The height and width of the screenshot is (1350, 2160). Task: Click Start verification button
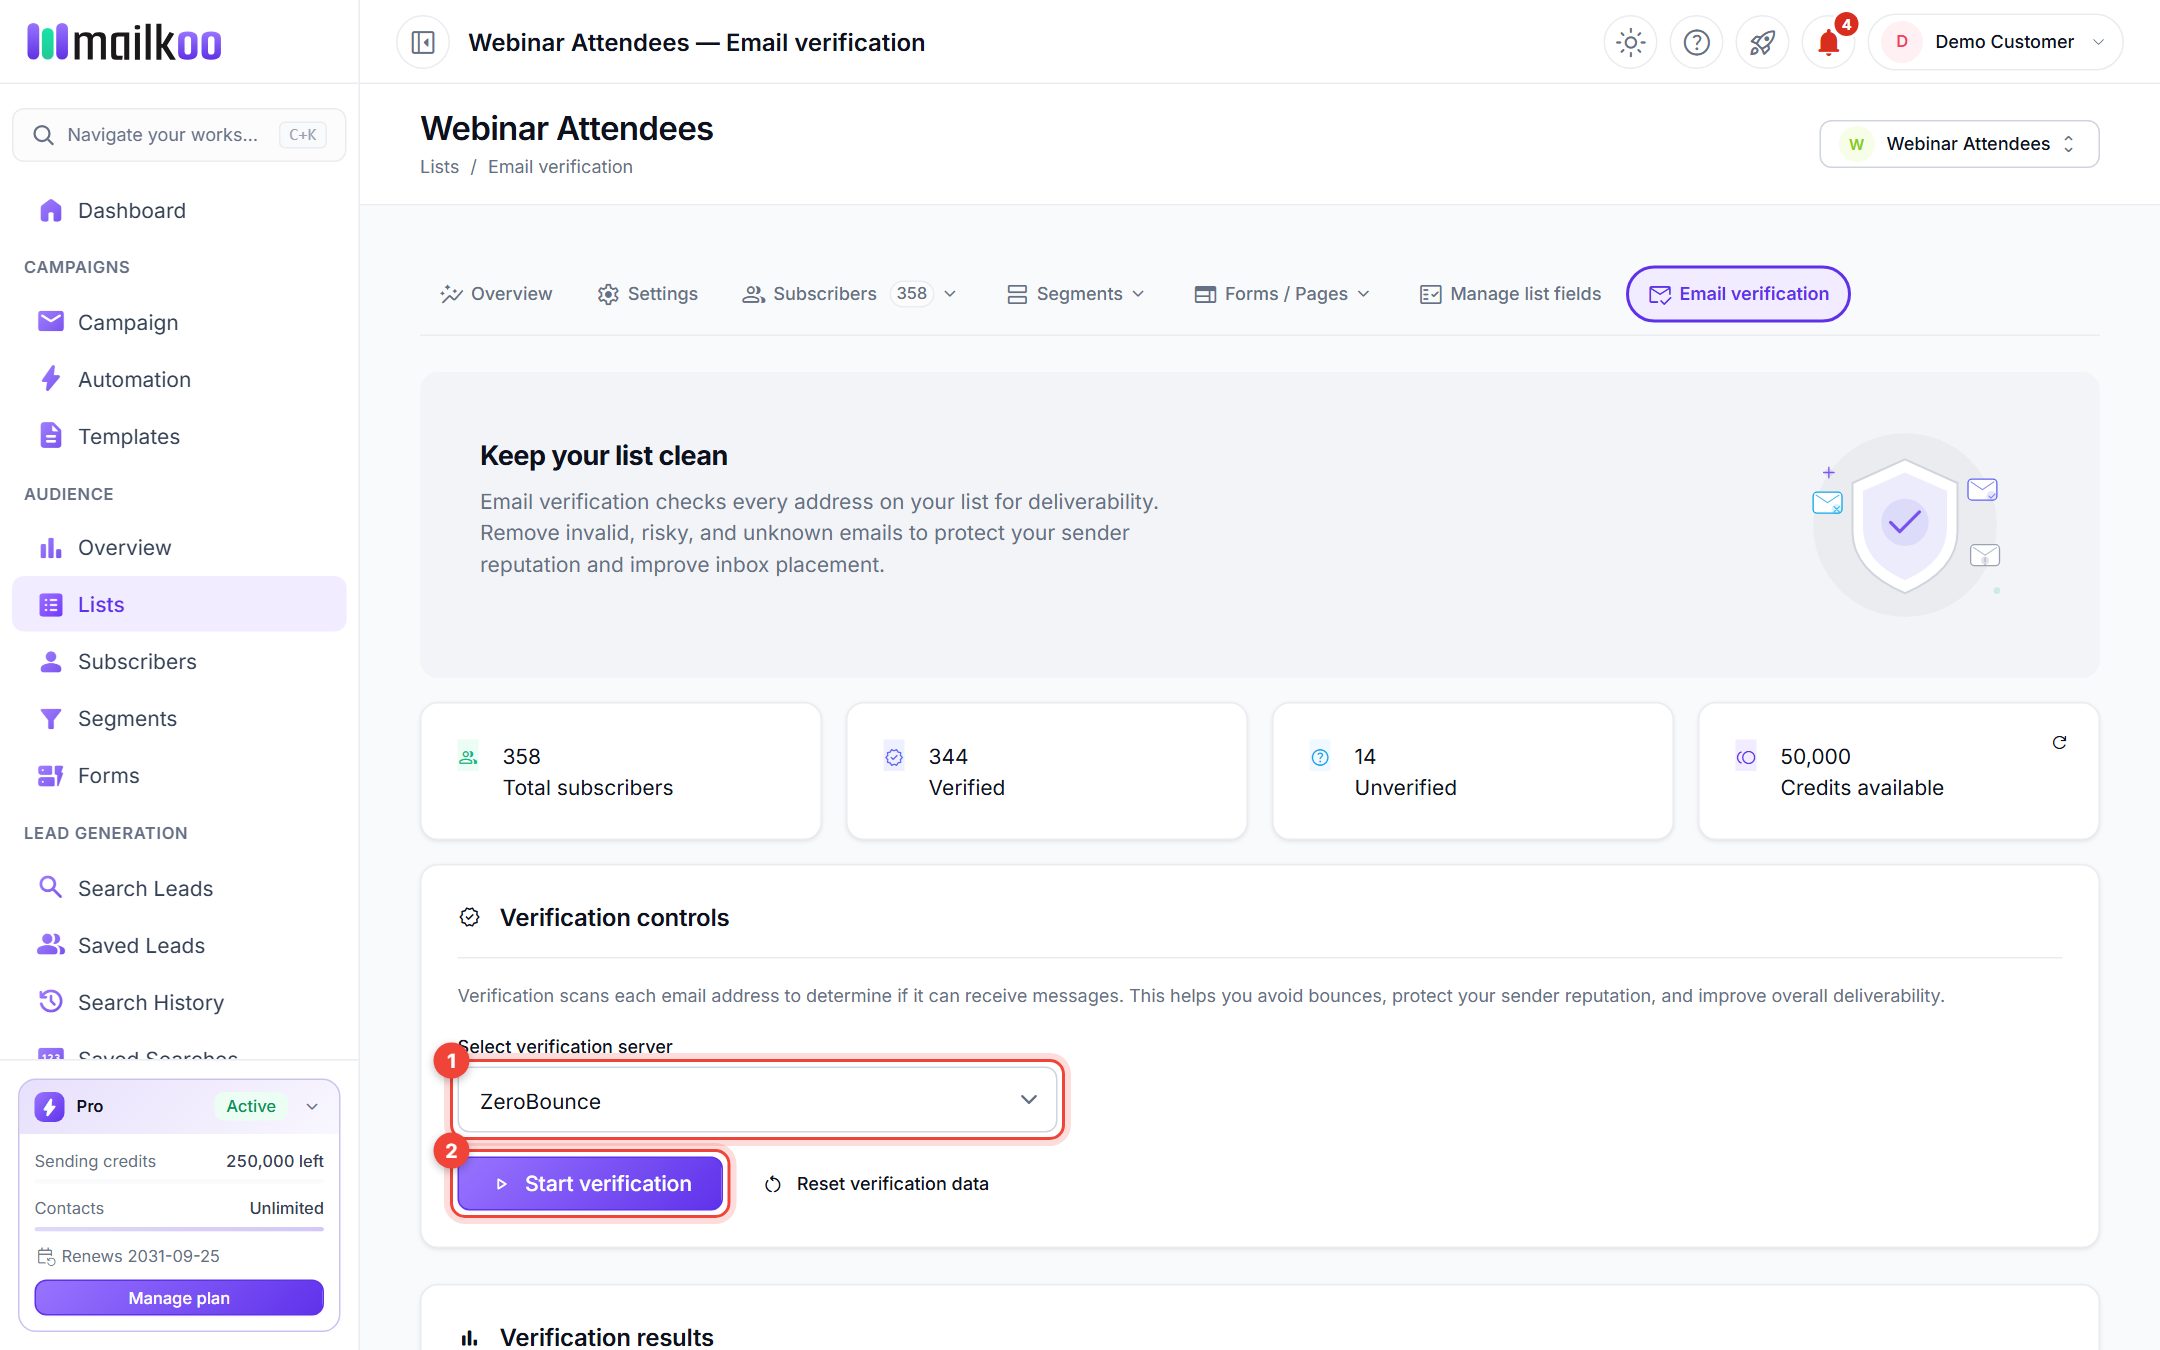[590, 1184]
